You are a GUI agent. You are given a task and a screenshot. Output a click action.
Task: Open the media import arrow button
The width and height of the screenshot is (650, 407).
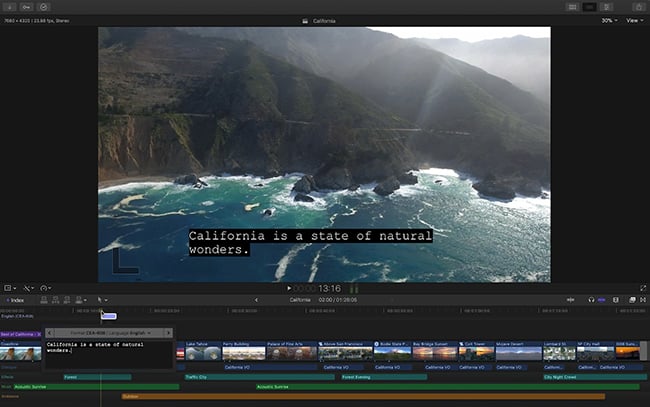tap(10, 7)
